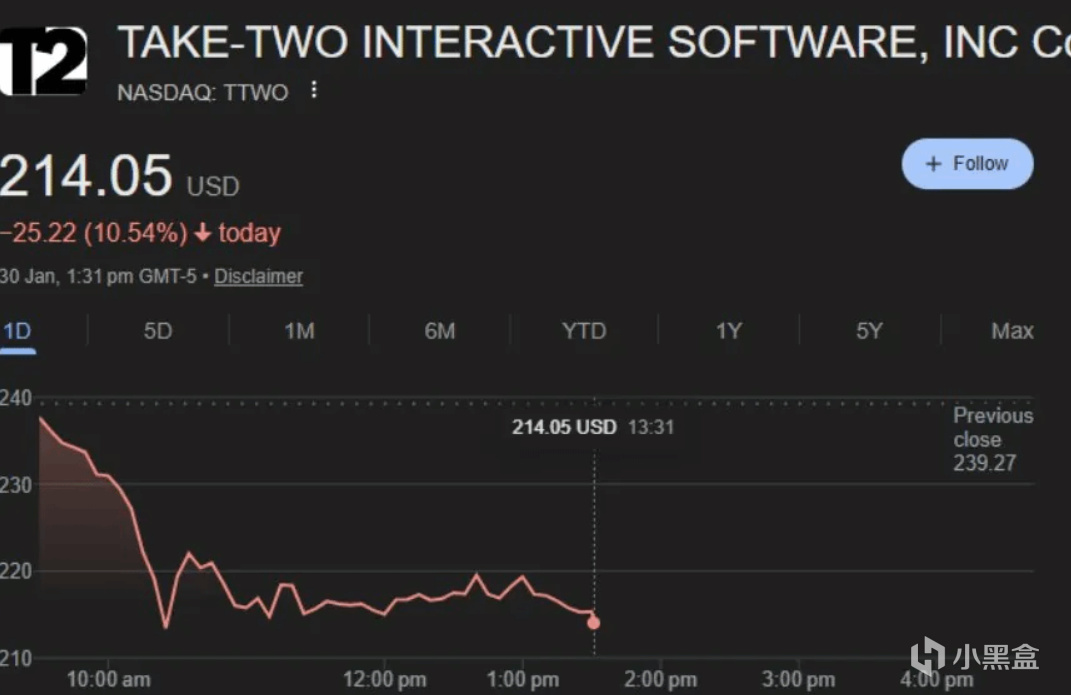This screenshot has width=1071, height=695.
Task: Click the 小黑盒 watermark logo
Action: point(974,656)
